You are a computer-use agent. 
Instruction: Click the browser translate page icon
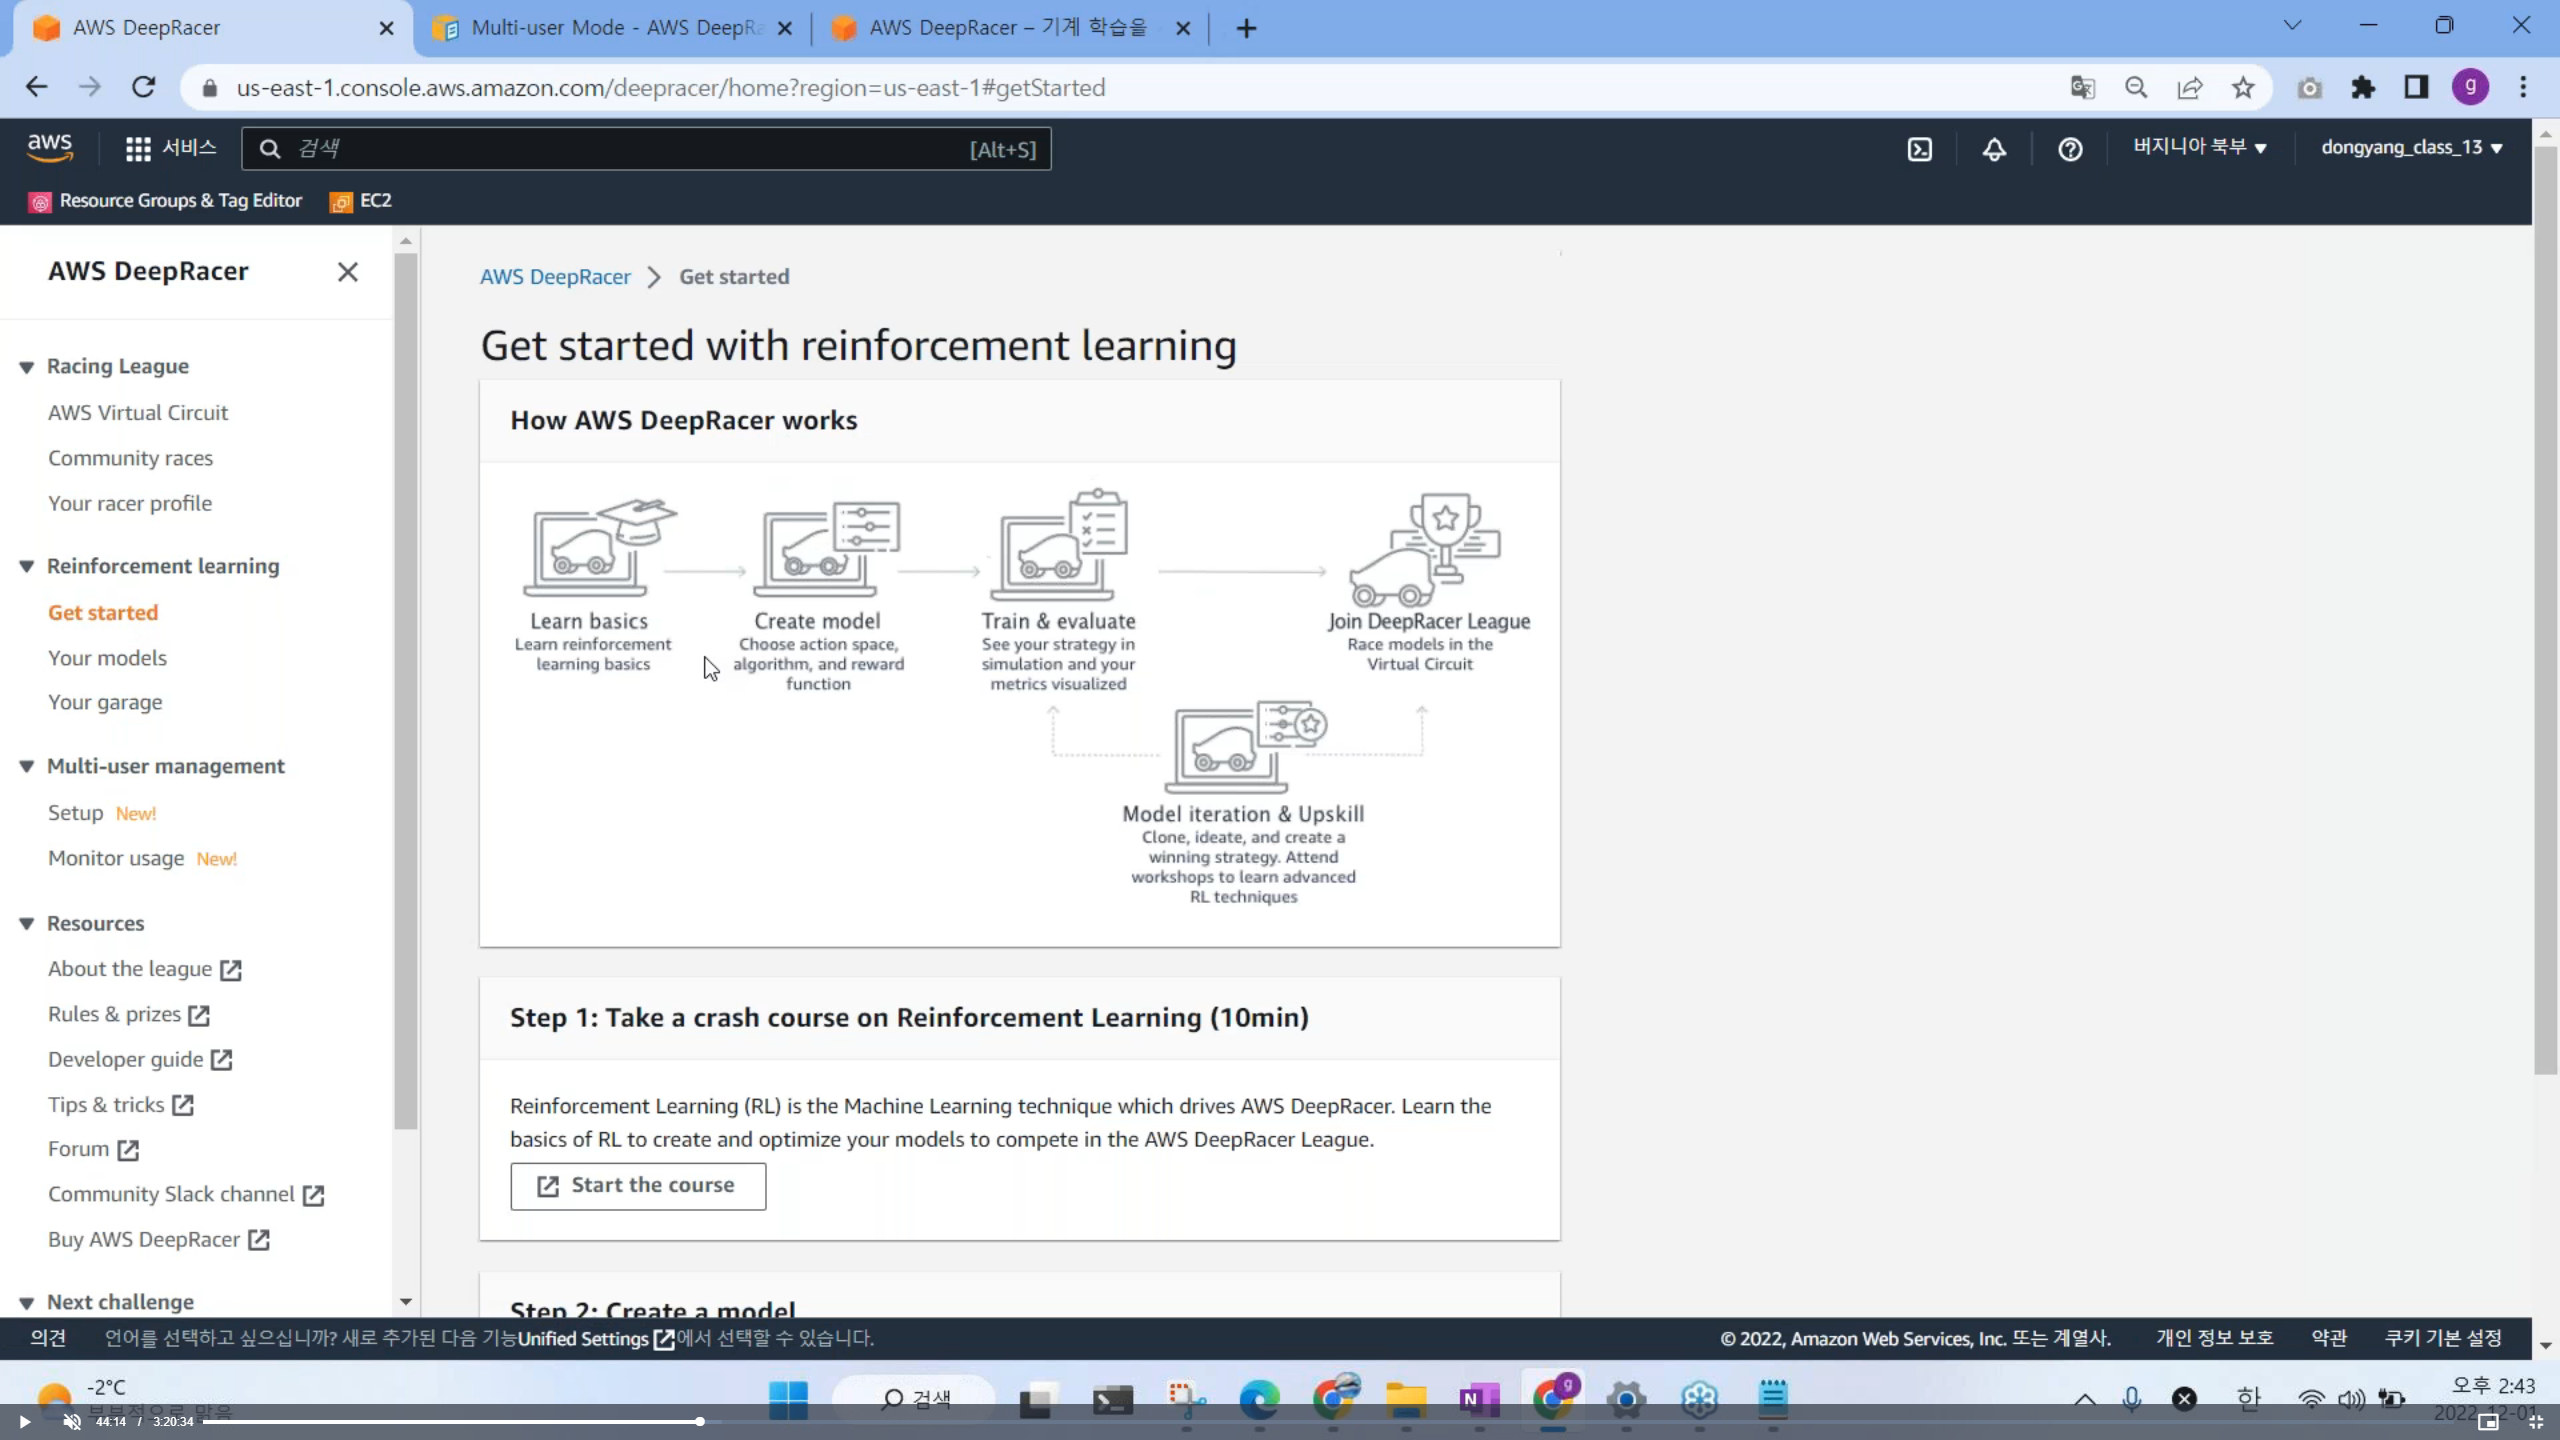pos(2082,88)
